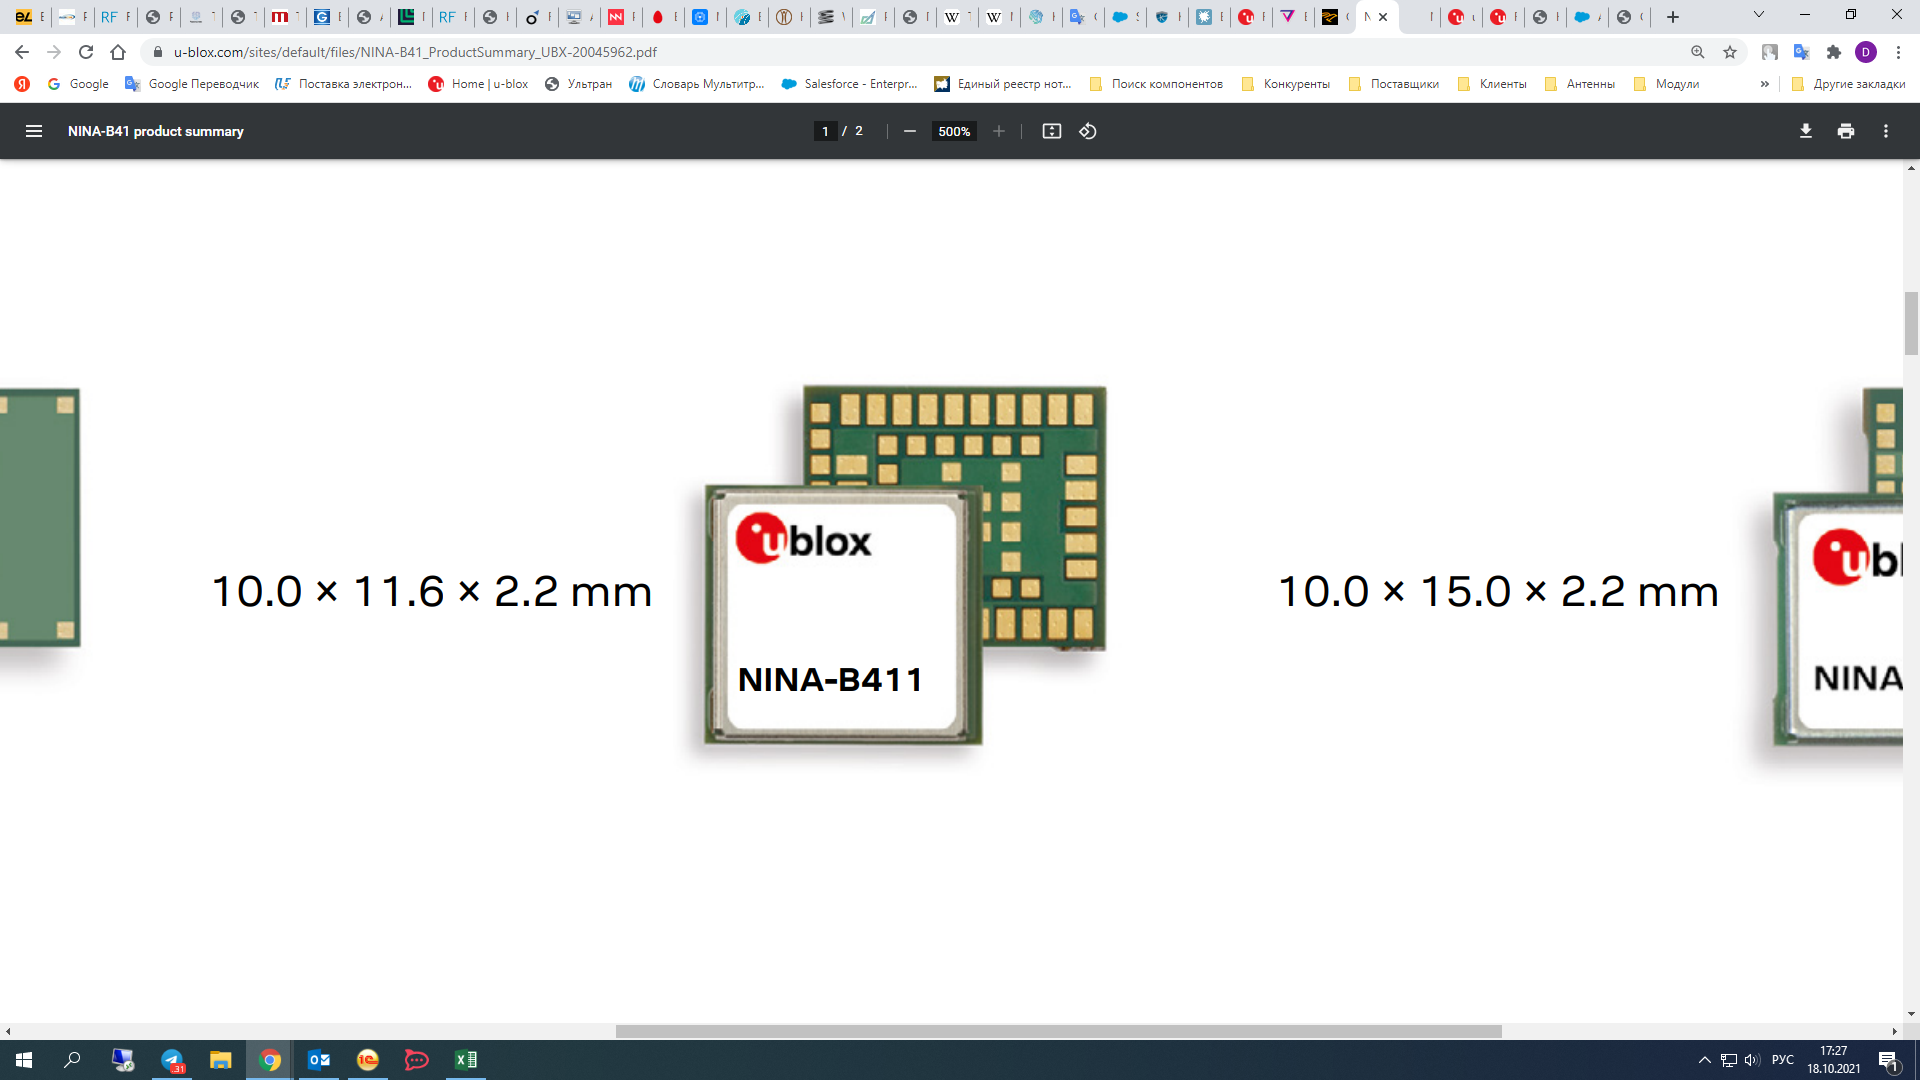This screenshot has width=1920, height=1080.
Task: Rotate the PDF counterclockwise
Action: [1088, 131]
